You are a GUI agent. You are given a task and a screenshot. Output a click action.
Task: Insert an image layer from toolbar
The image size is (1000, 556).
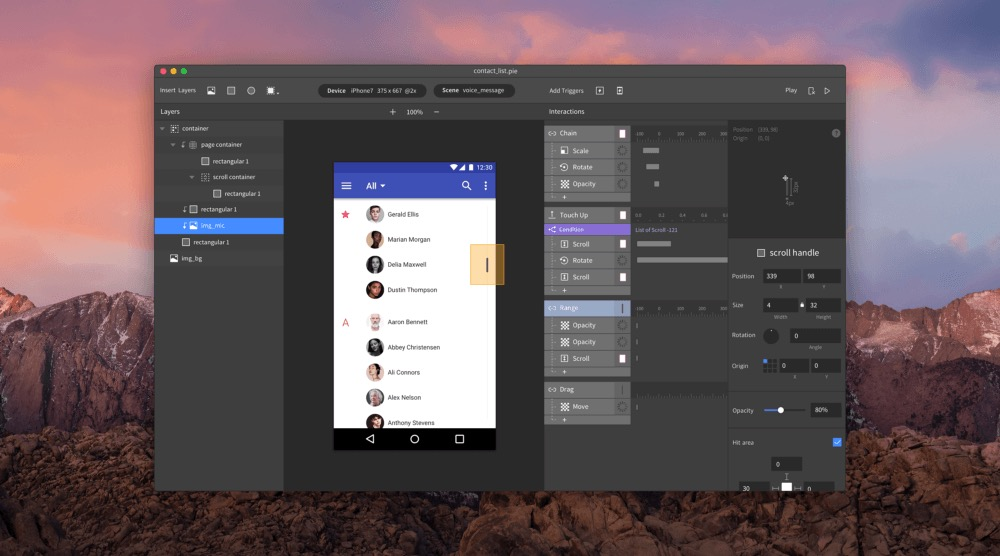[211, 91]
